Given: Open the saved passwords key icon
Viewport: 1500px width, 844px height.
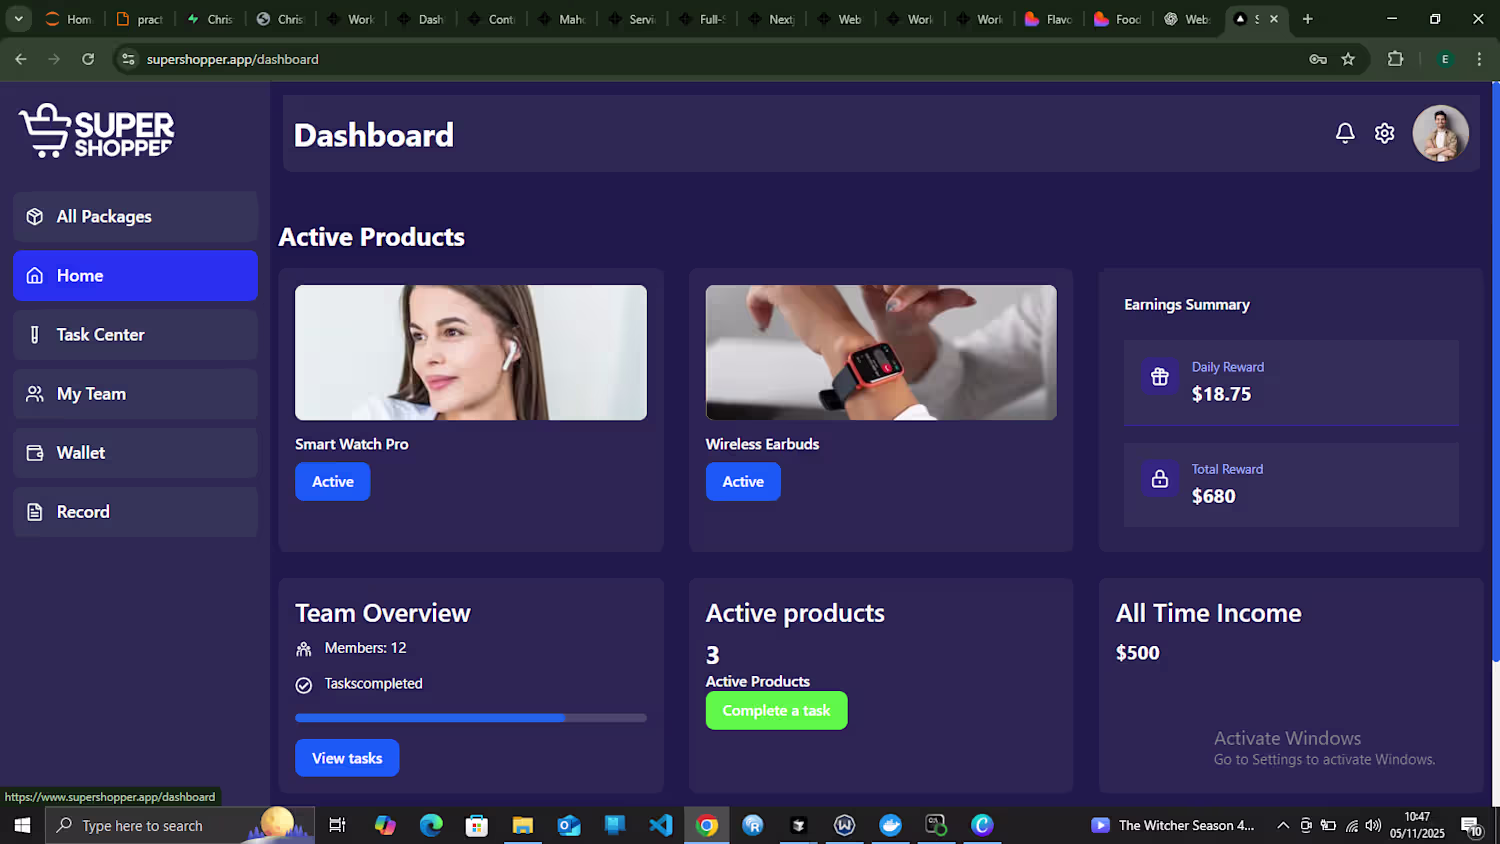Looking at the screenshot, I should pos(1318,59).
